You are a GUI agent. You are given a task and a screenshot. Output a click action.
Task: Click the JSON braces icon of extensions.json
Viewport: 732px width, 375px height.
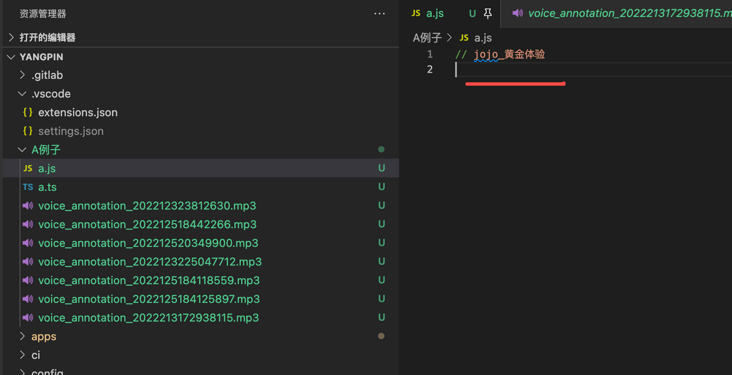click(x=28, y=113)
